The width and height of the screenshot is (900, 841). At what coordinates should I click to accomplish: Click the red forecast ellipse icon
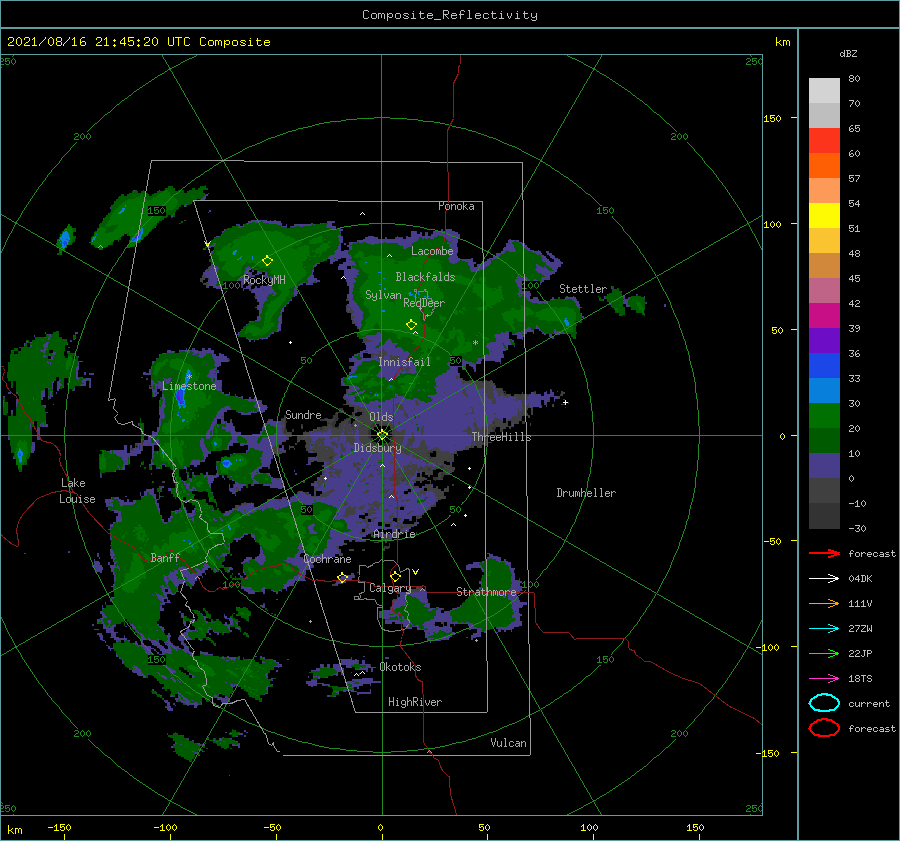[824, 728]
